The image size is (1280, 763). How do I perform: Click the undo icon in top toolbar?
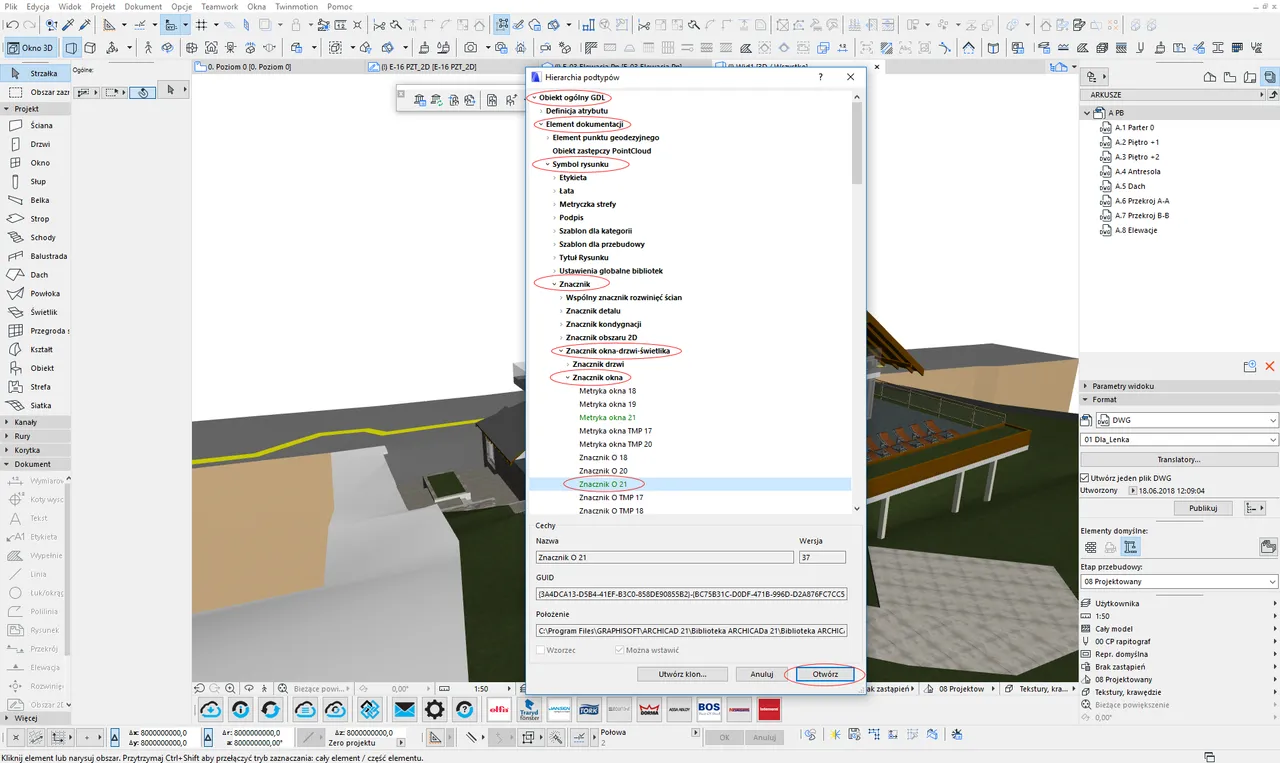[11, 24]
